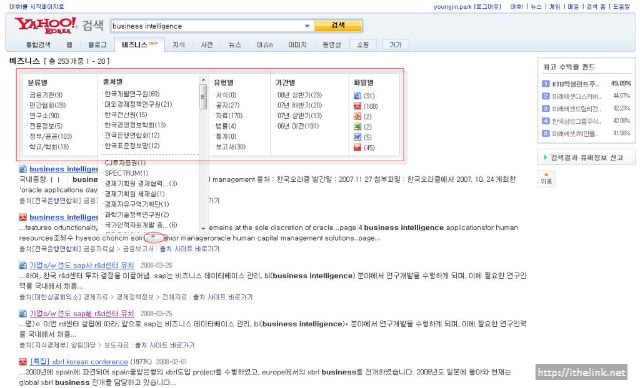Click 검색결과 유해정보 신고 link
This screenshot has height=388, width=640.
click(587, 157)
